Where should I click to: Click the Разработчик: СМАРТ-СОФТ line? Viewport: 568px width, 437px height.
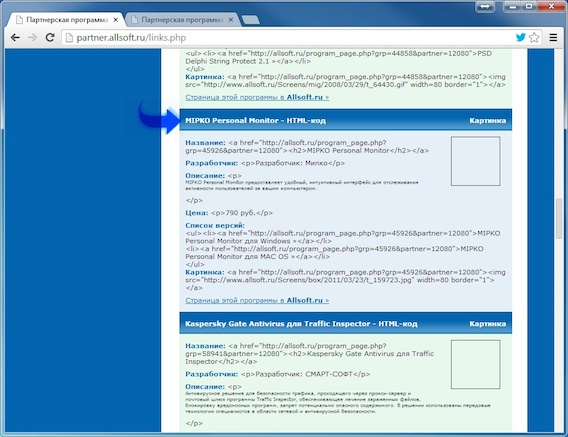click(277, 374)
